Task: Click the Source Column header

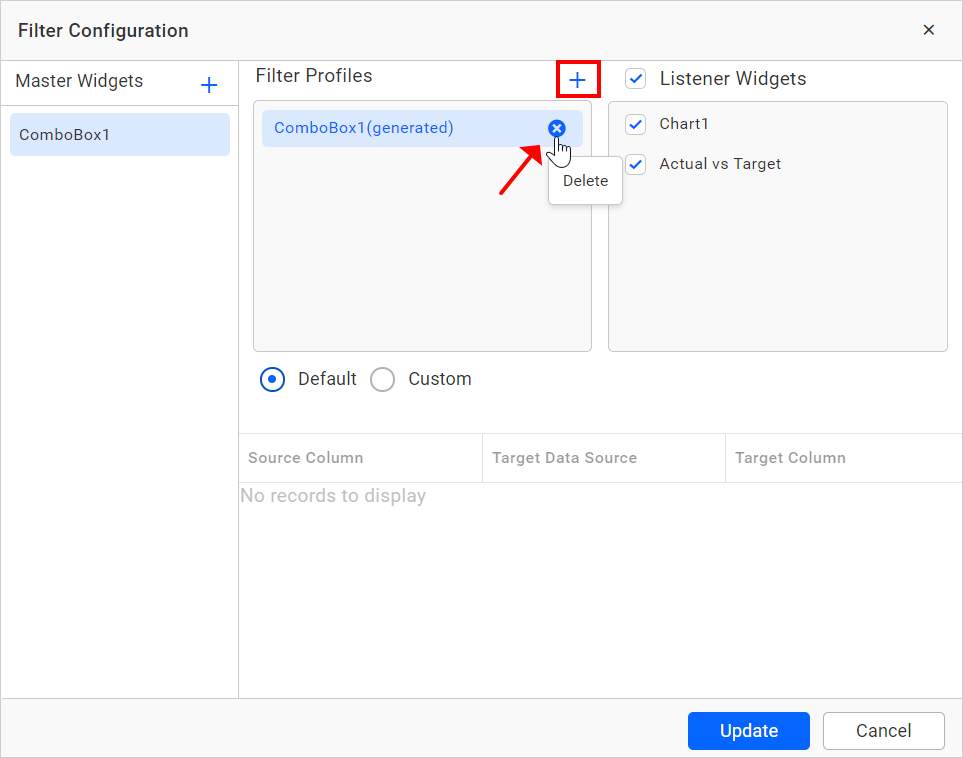Action: (x=306, y=458)
